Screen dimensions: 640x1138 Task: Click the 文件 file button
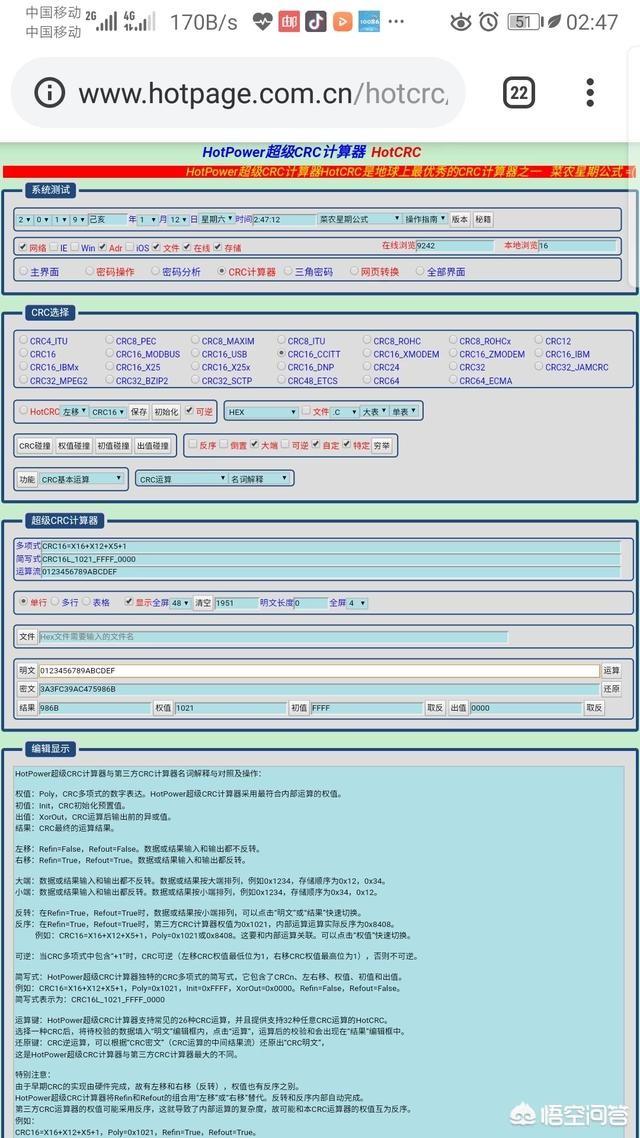[27, 636]
